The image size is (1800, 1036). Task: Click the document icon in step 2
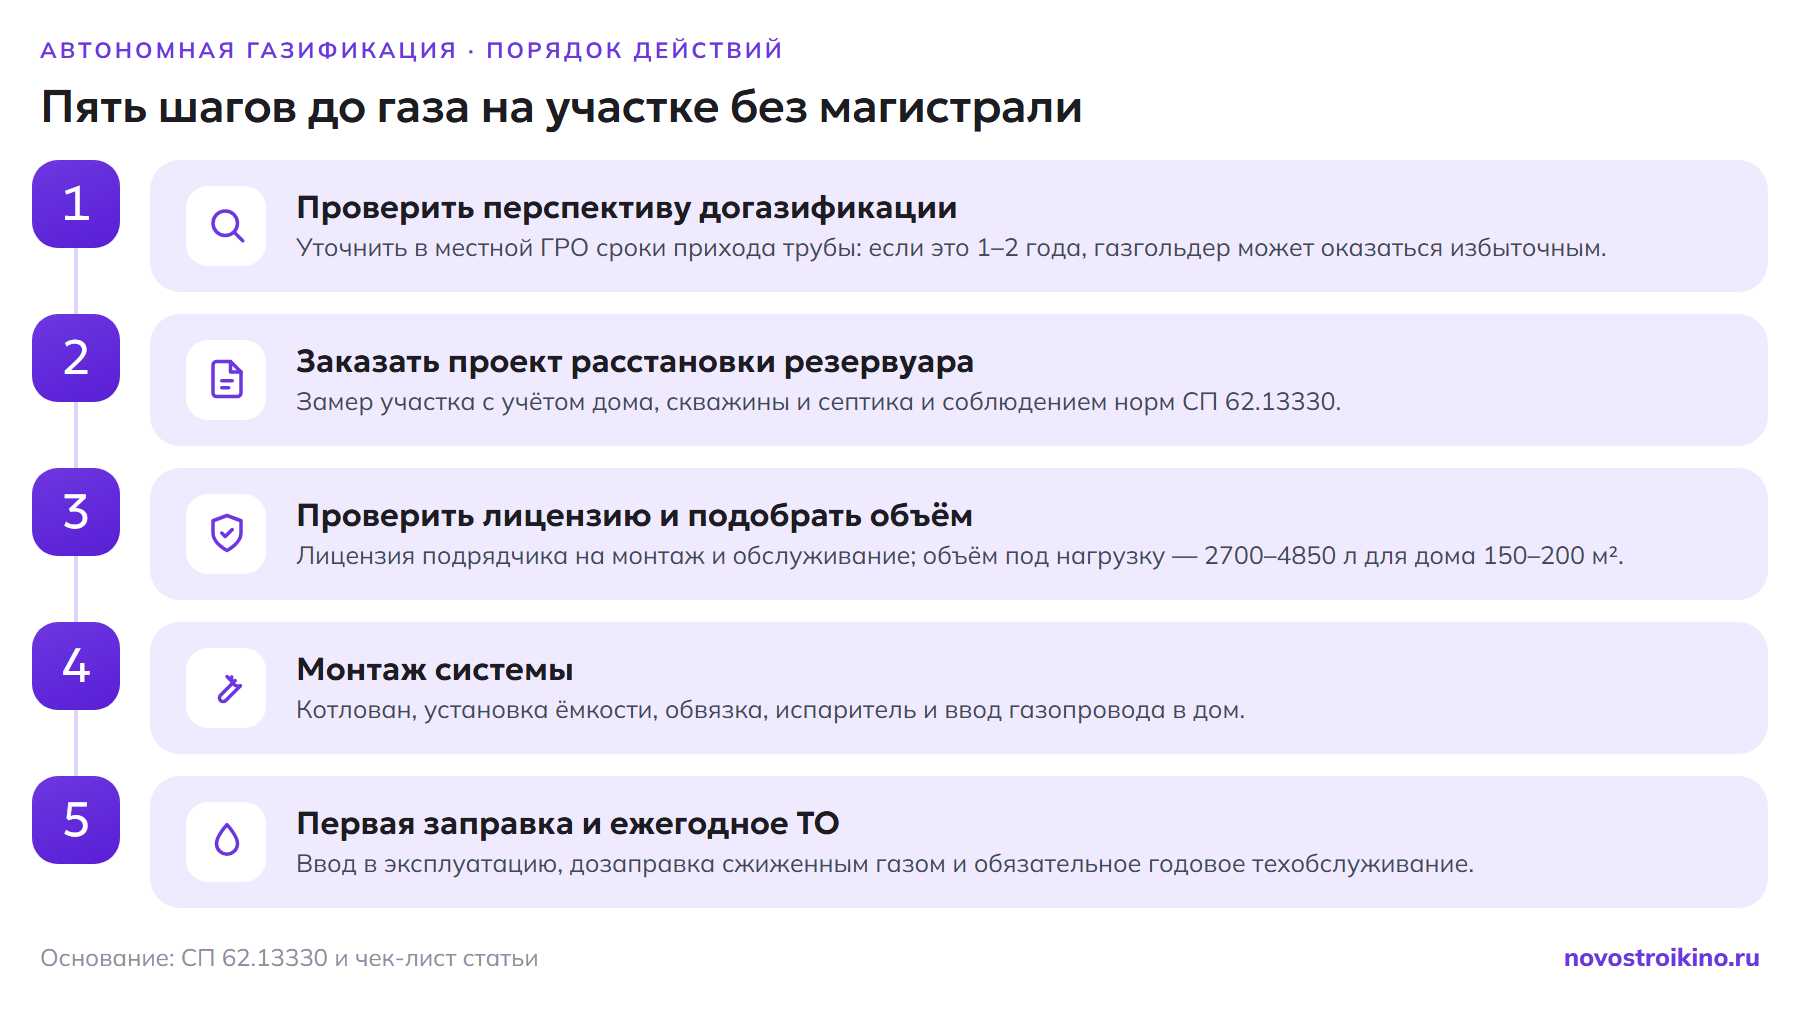[227, 380]
